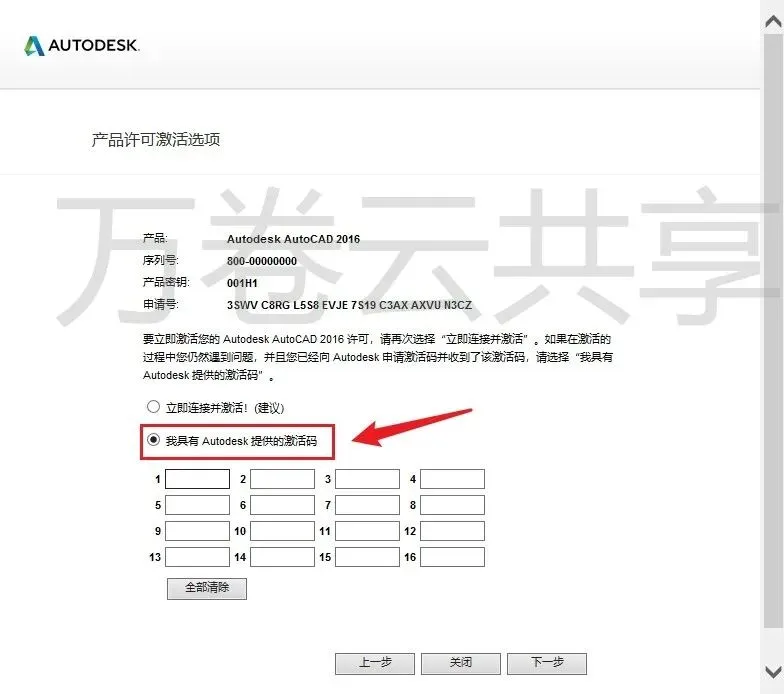Click the 产品密钥 label
Viewport: 784px width, 694px height.
point(166,282)
